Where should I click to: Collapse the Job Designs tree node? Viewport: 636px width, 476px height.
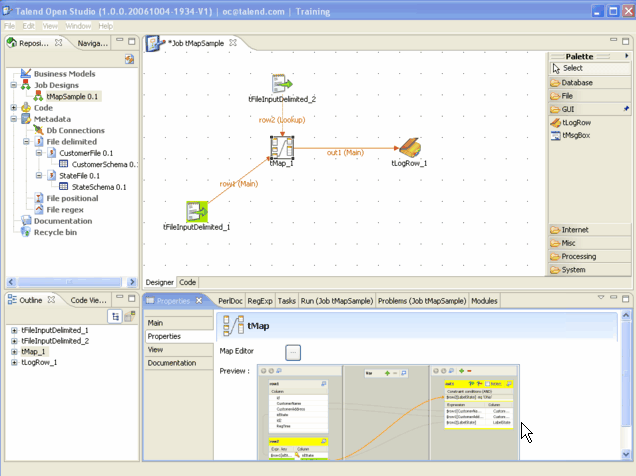pos(13,86)
